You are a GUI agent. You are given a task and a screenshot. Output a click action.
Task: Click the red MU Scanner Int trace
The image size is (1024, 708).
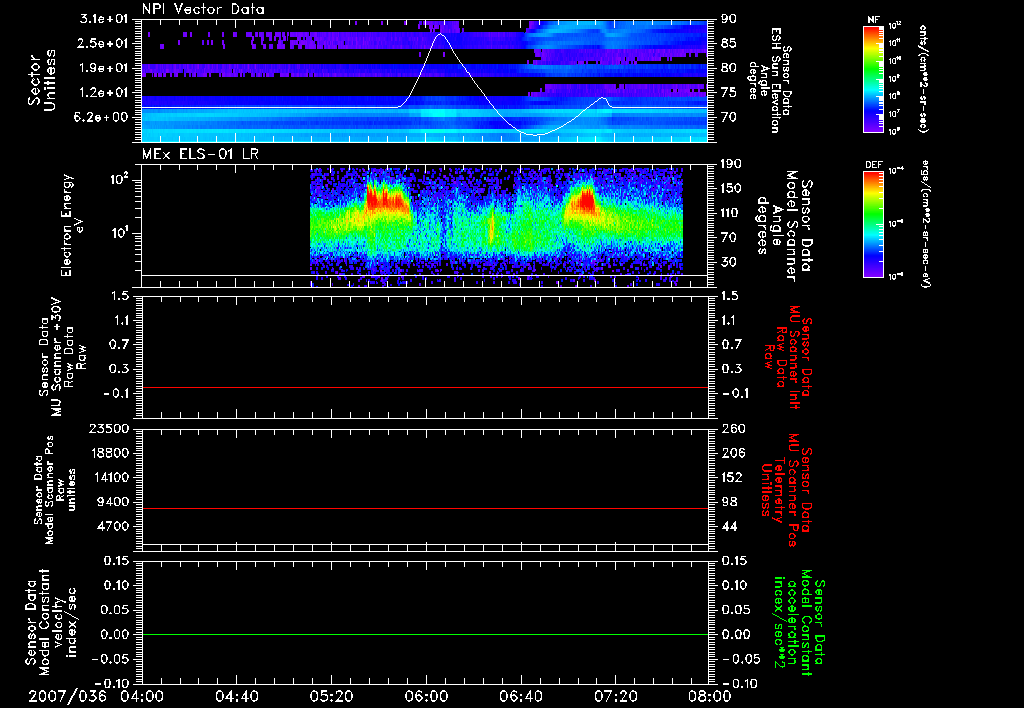click(x=424, y=387)
